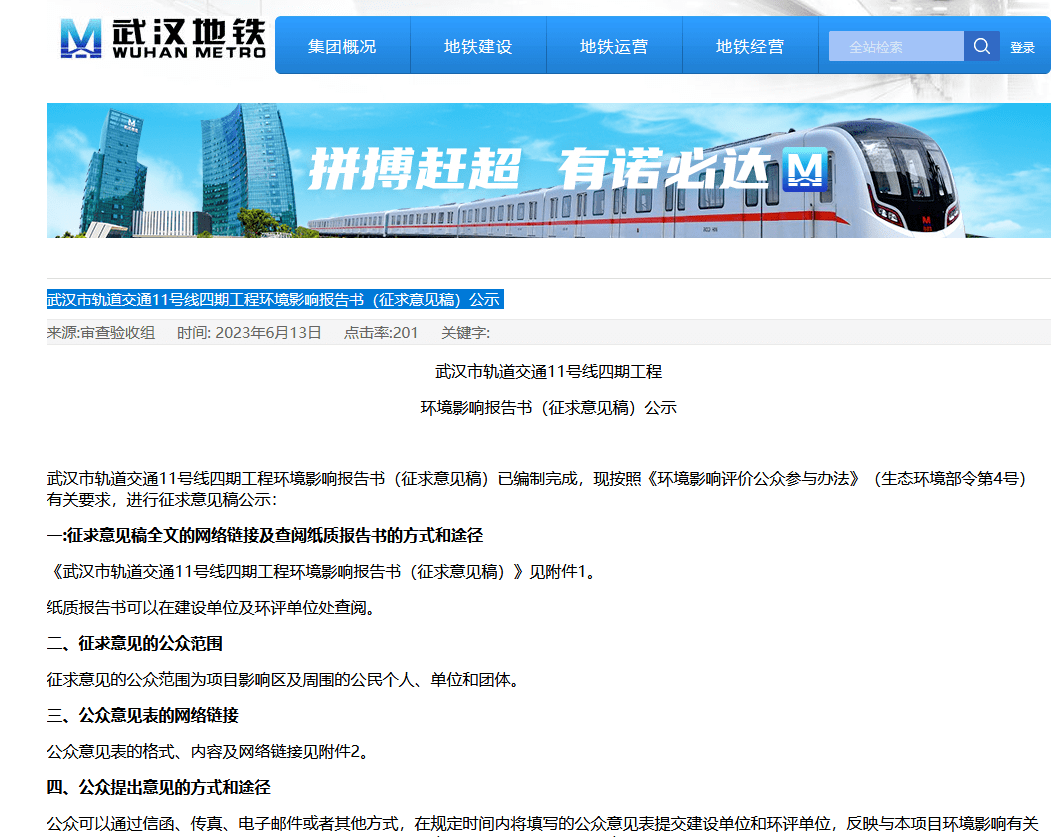Click the banner slogan 拼搏赶超 有诺必达
Viewport: 1063px width, 837px height.
click(x=543, y=167)
